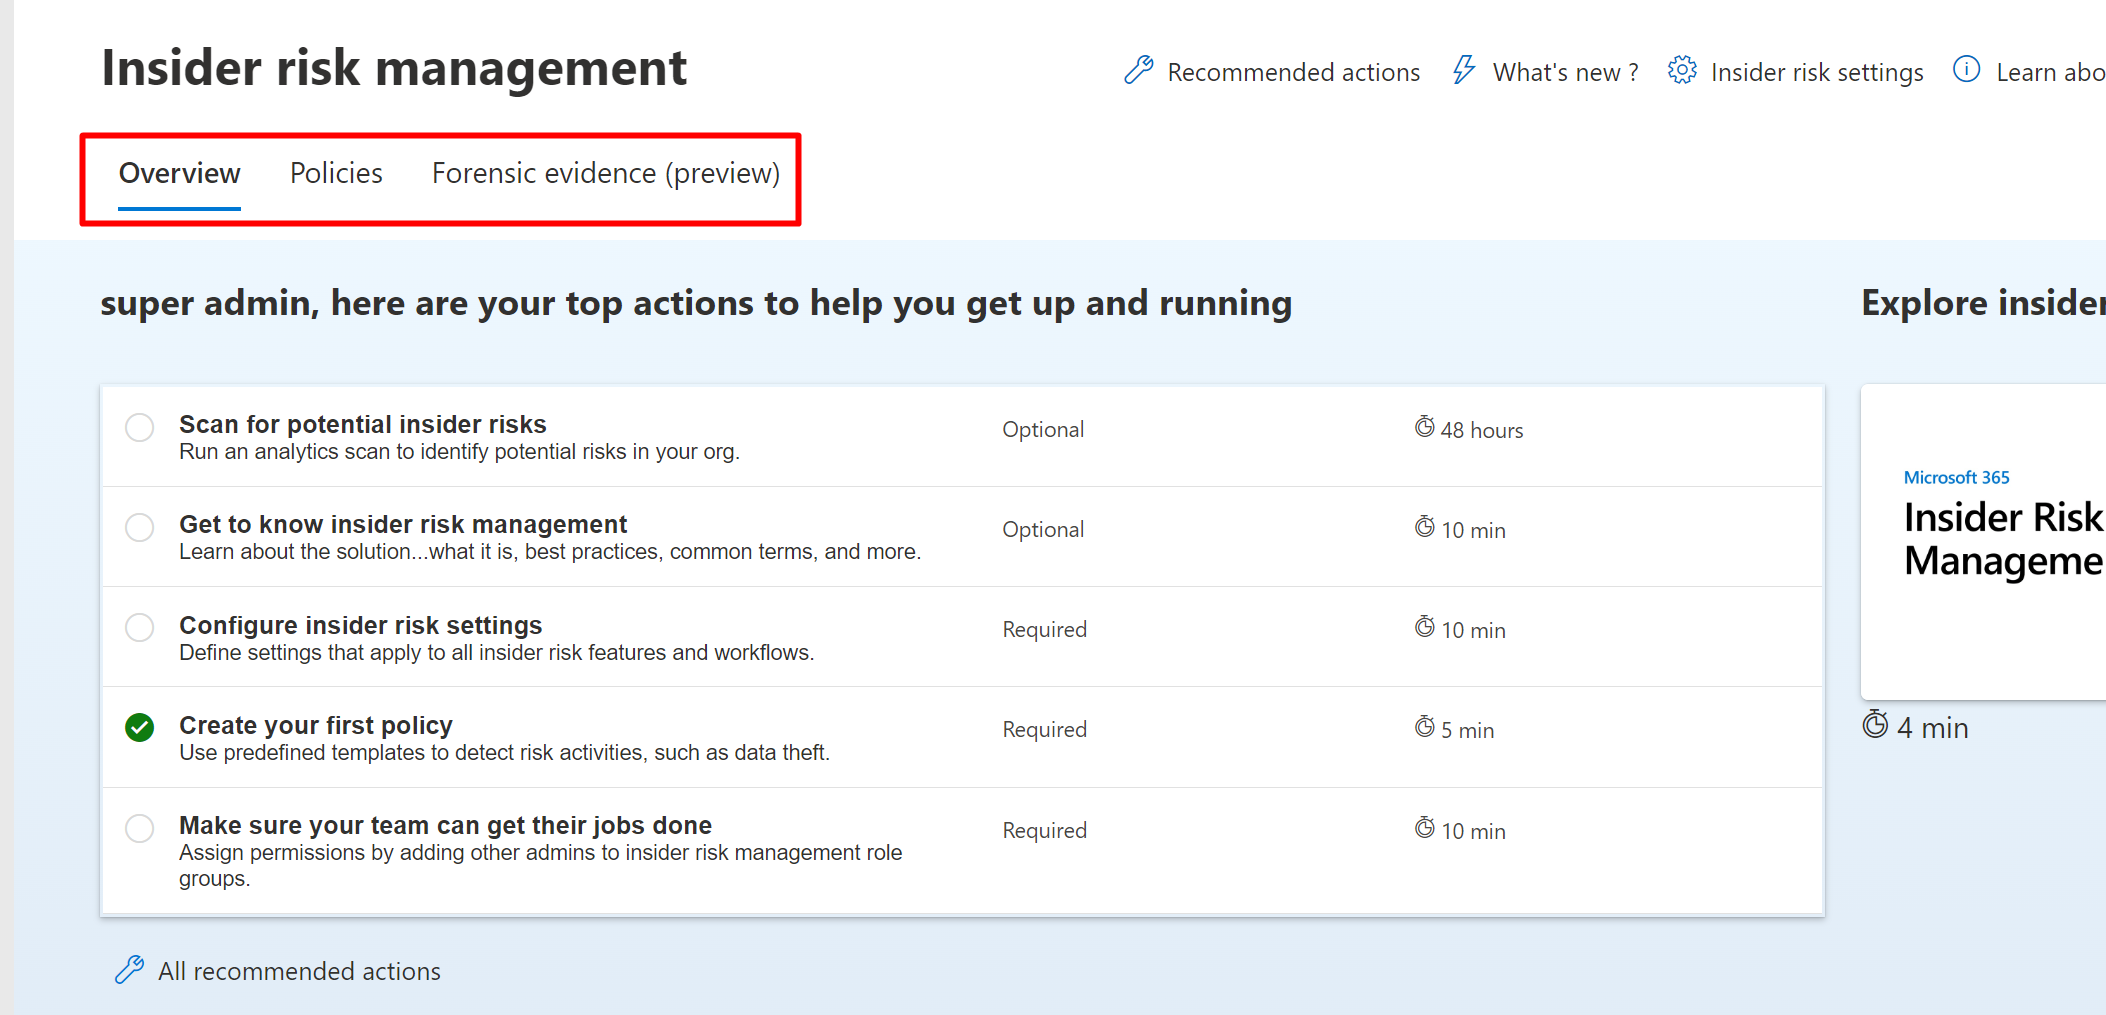The width and height of the screenshot is (2106, 1015).
Task: Open the Forensic evidence (preview) tab
Action: (605, 174)
